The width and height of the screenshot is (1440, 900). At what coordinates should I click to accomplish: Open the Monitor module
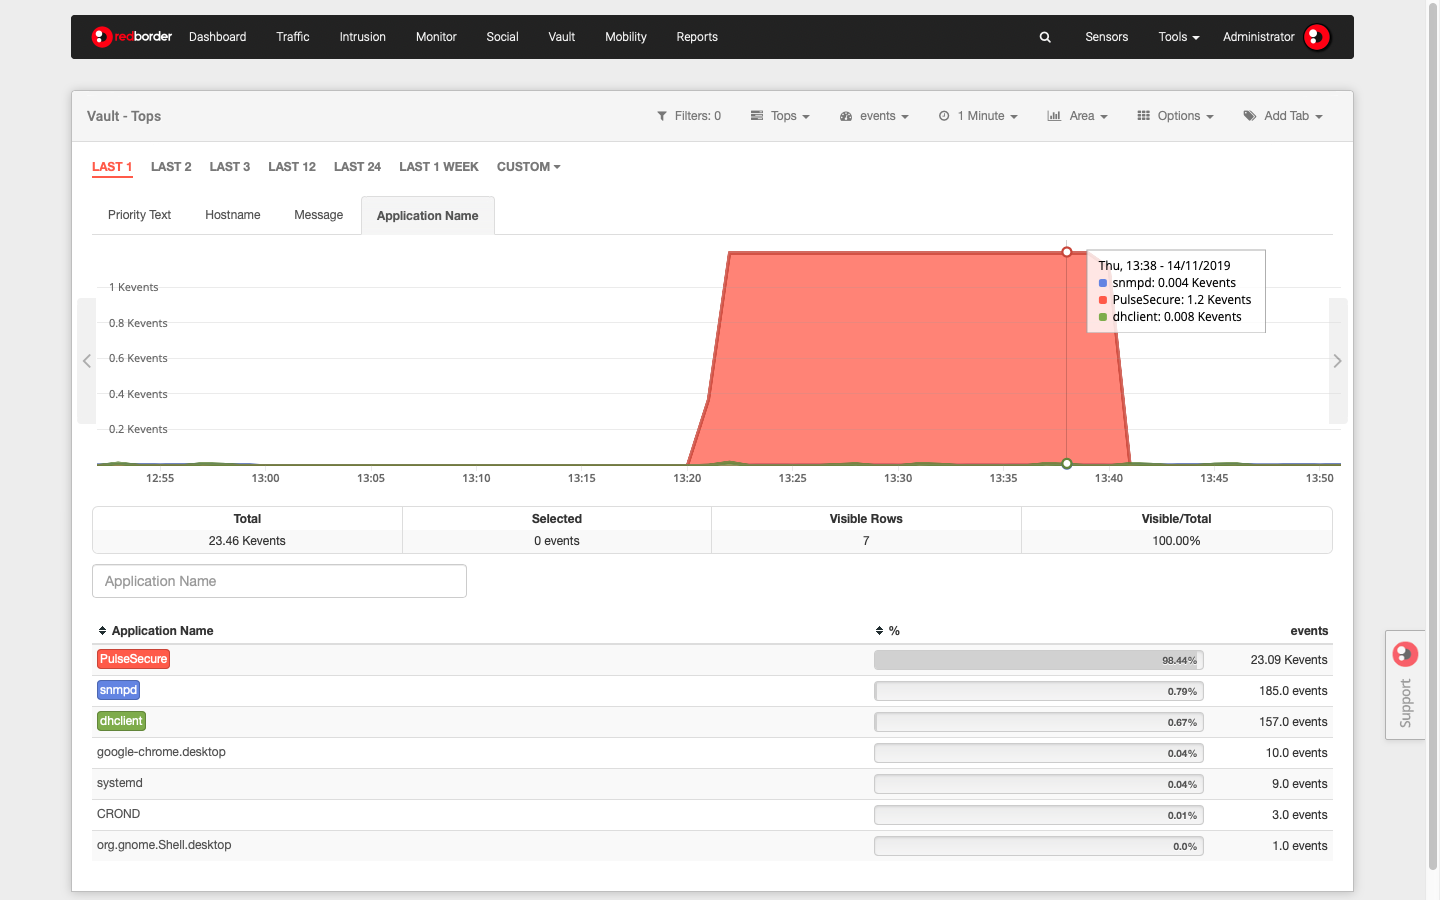[436, 37]
